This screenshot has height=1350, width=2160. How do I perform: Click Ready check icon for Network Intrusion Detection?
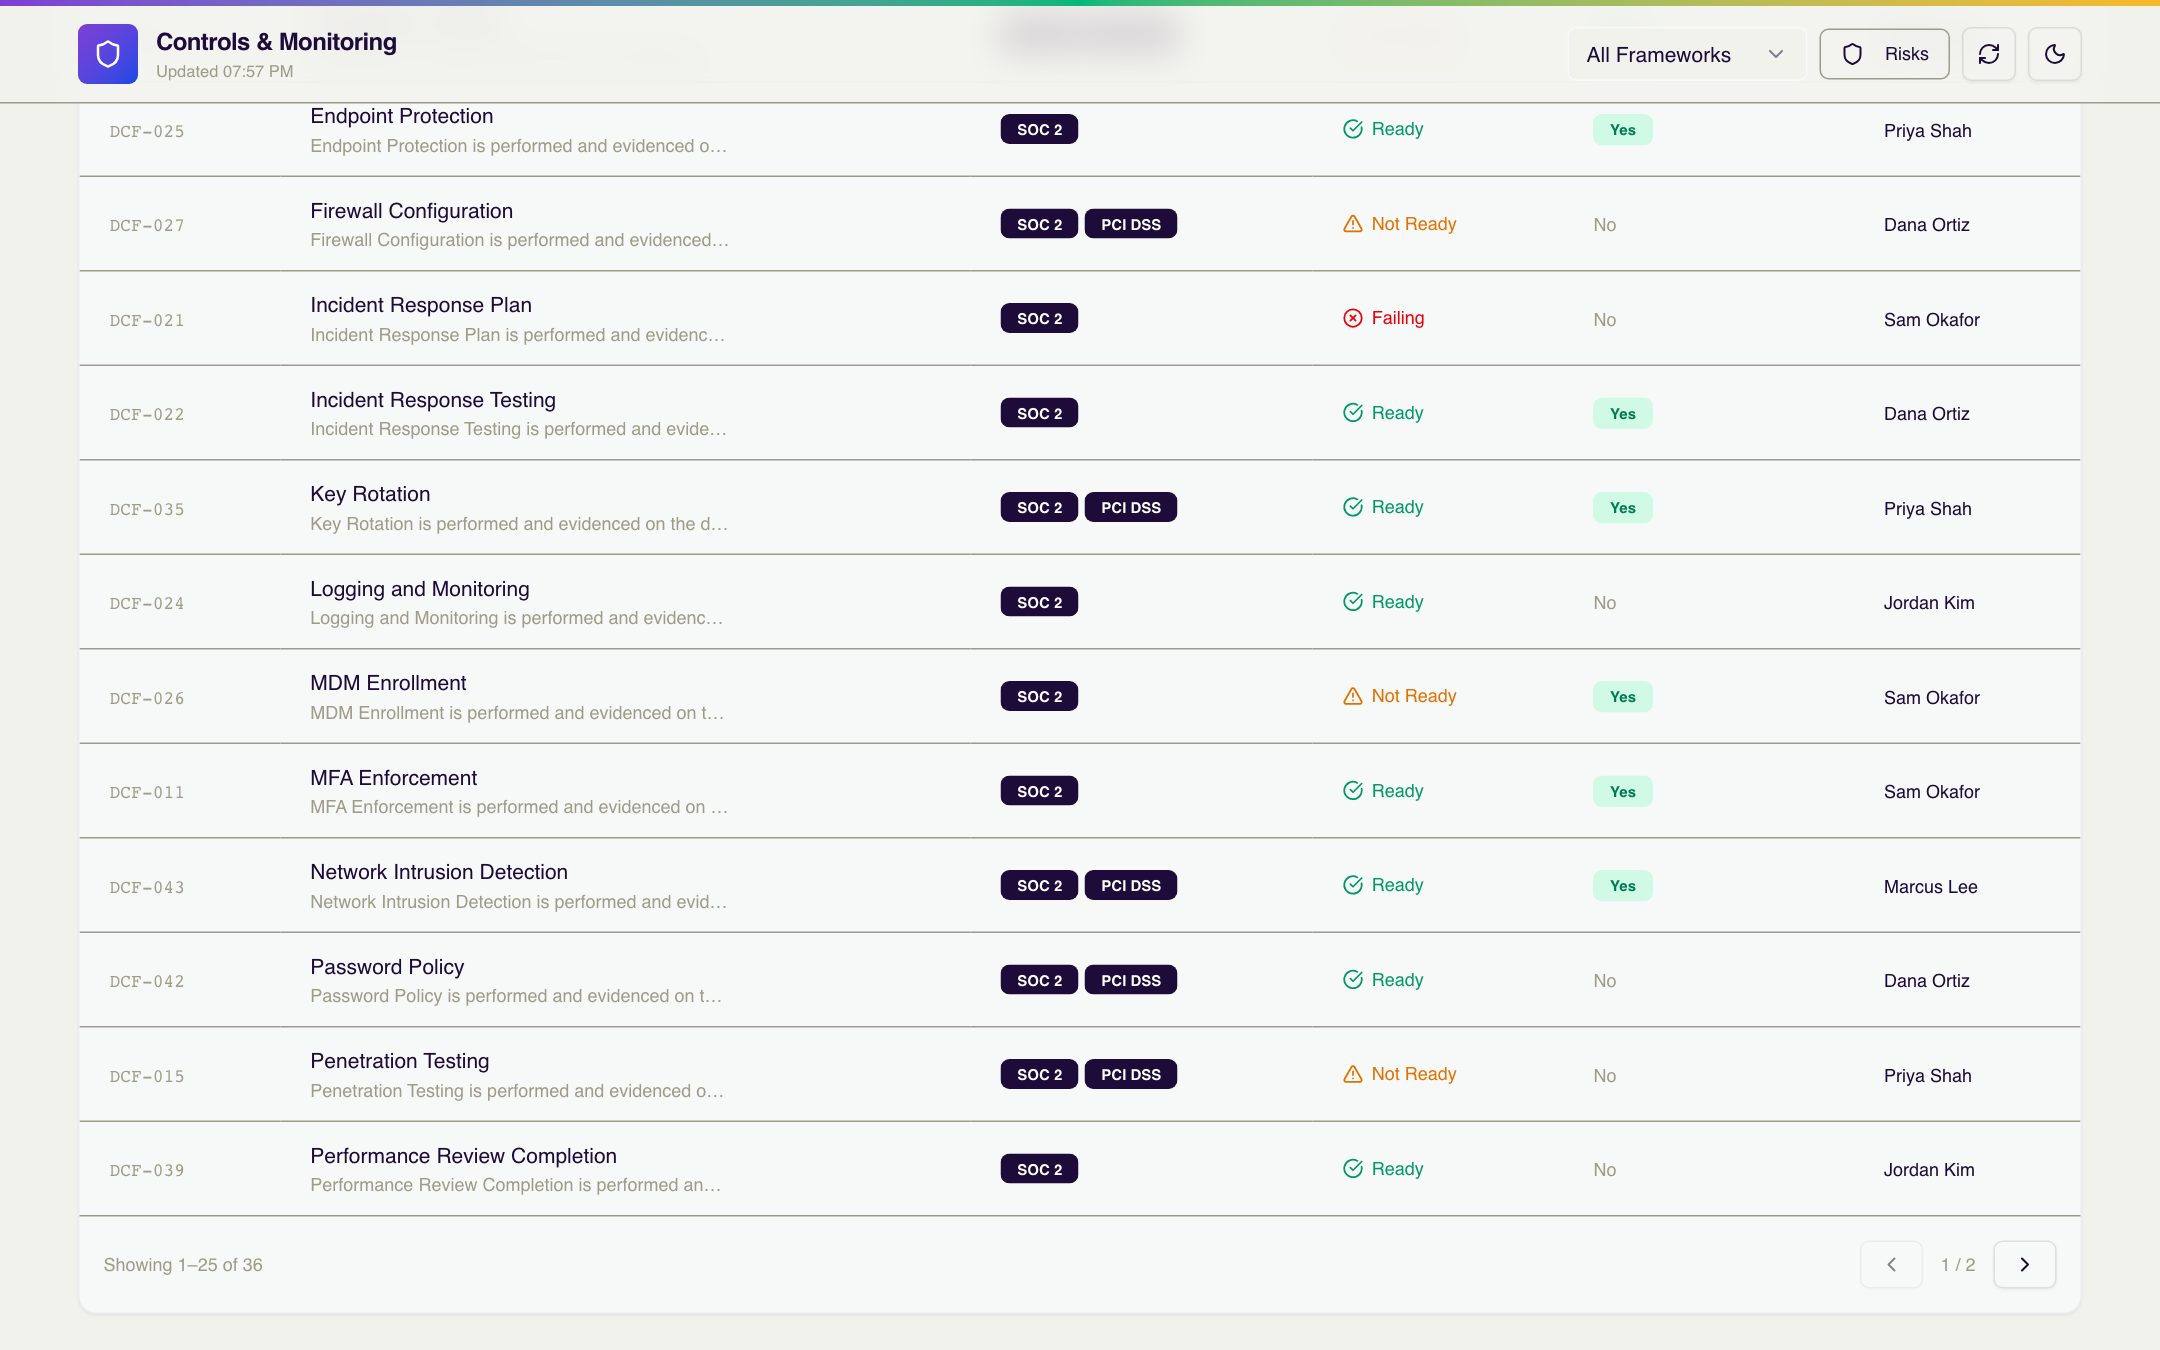coord(1353,885)
